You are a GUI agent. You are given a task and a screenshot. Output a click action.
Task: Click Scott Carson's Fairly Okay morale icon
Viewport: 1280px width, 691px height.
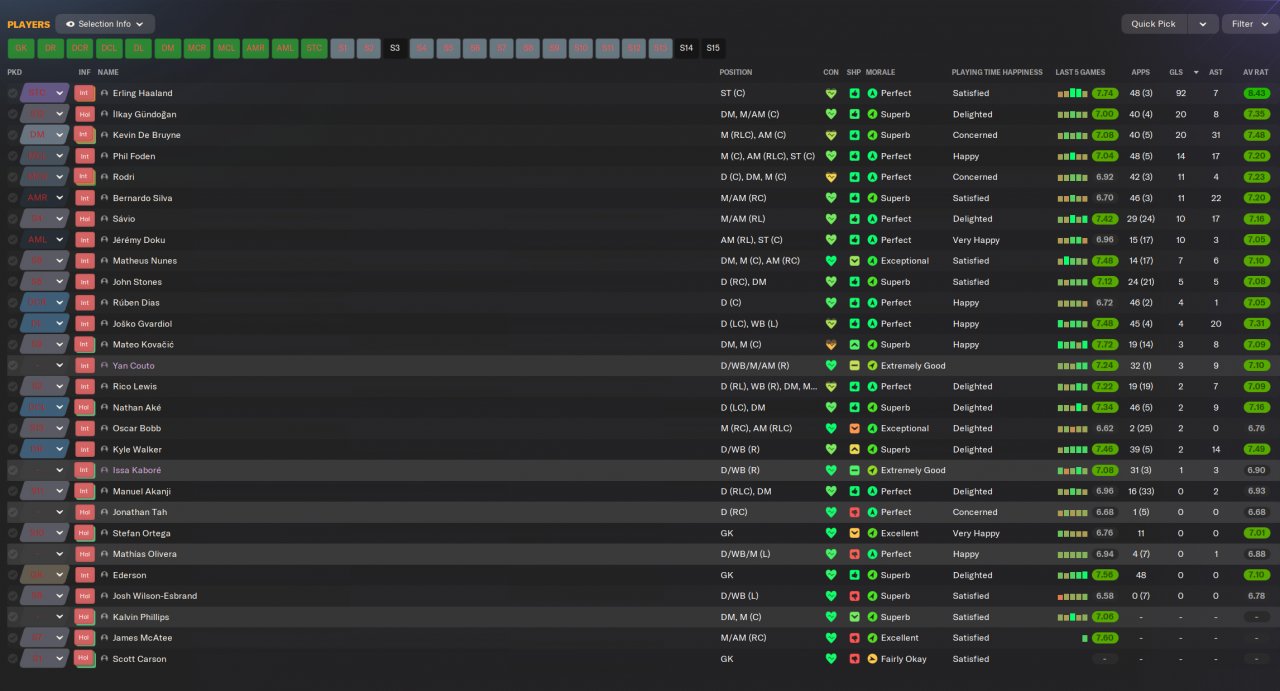(872, 659)
